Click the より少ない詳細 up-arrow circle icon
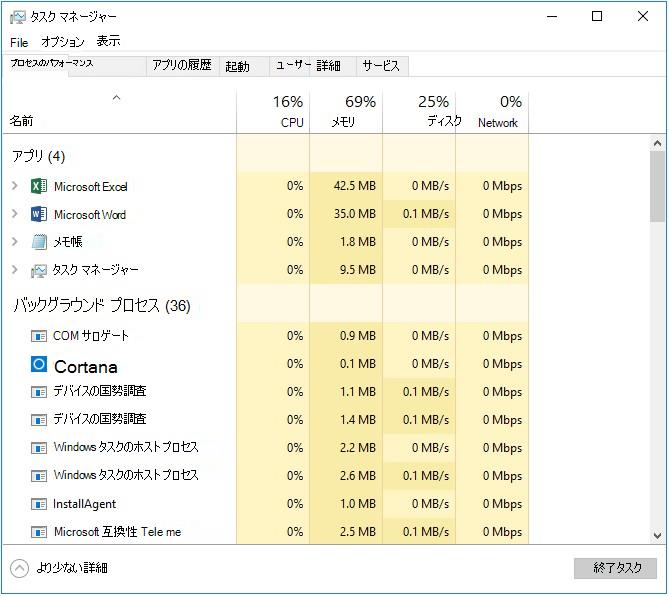Image resolution: width=669 pixels, height=597 pixels. [x=19, y=569]
